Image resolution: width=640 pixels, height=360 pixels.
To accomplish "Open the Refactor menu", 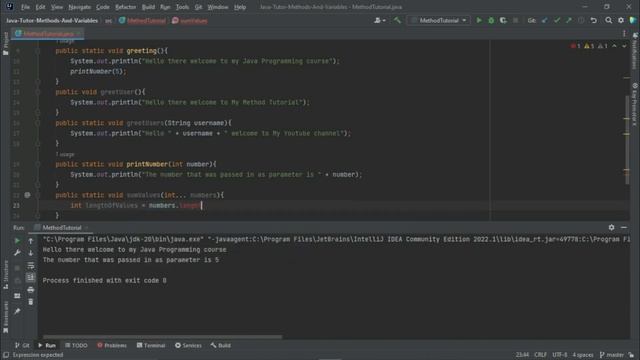I will (x=126, y=7).
